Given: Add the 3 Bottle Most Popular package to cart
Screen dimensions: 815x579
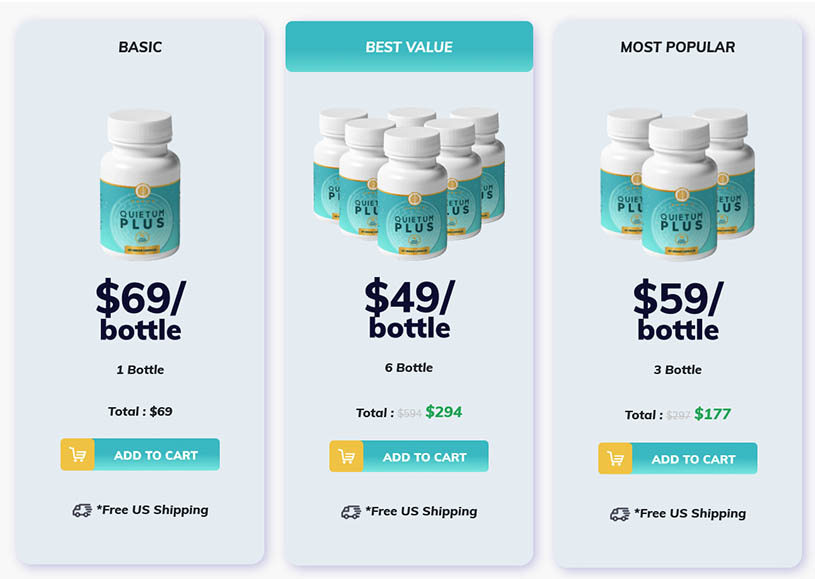Looking at the screenshot, I should coord(677,458).
